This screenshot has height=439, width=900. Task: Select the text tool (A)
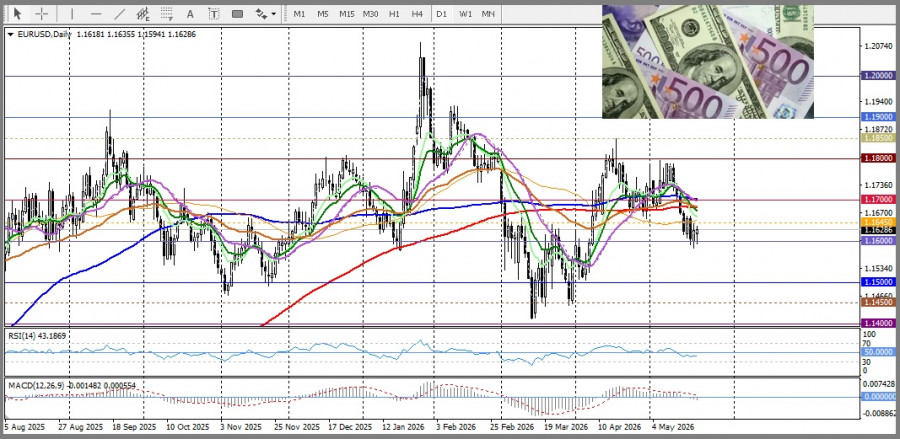190,13
